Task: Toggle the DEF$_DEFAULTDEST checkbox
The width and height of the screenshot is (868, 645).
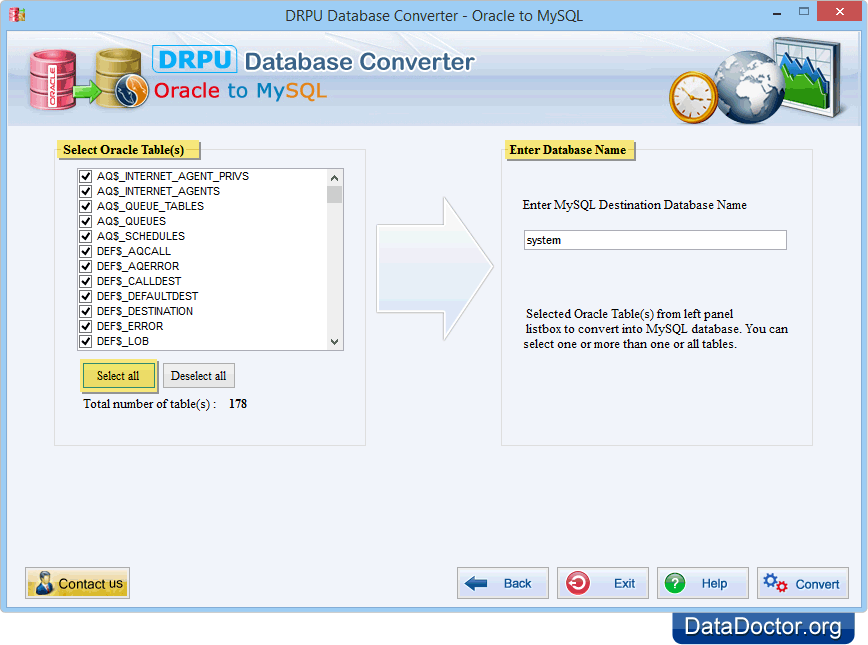Action: (85, 296)
